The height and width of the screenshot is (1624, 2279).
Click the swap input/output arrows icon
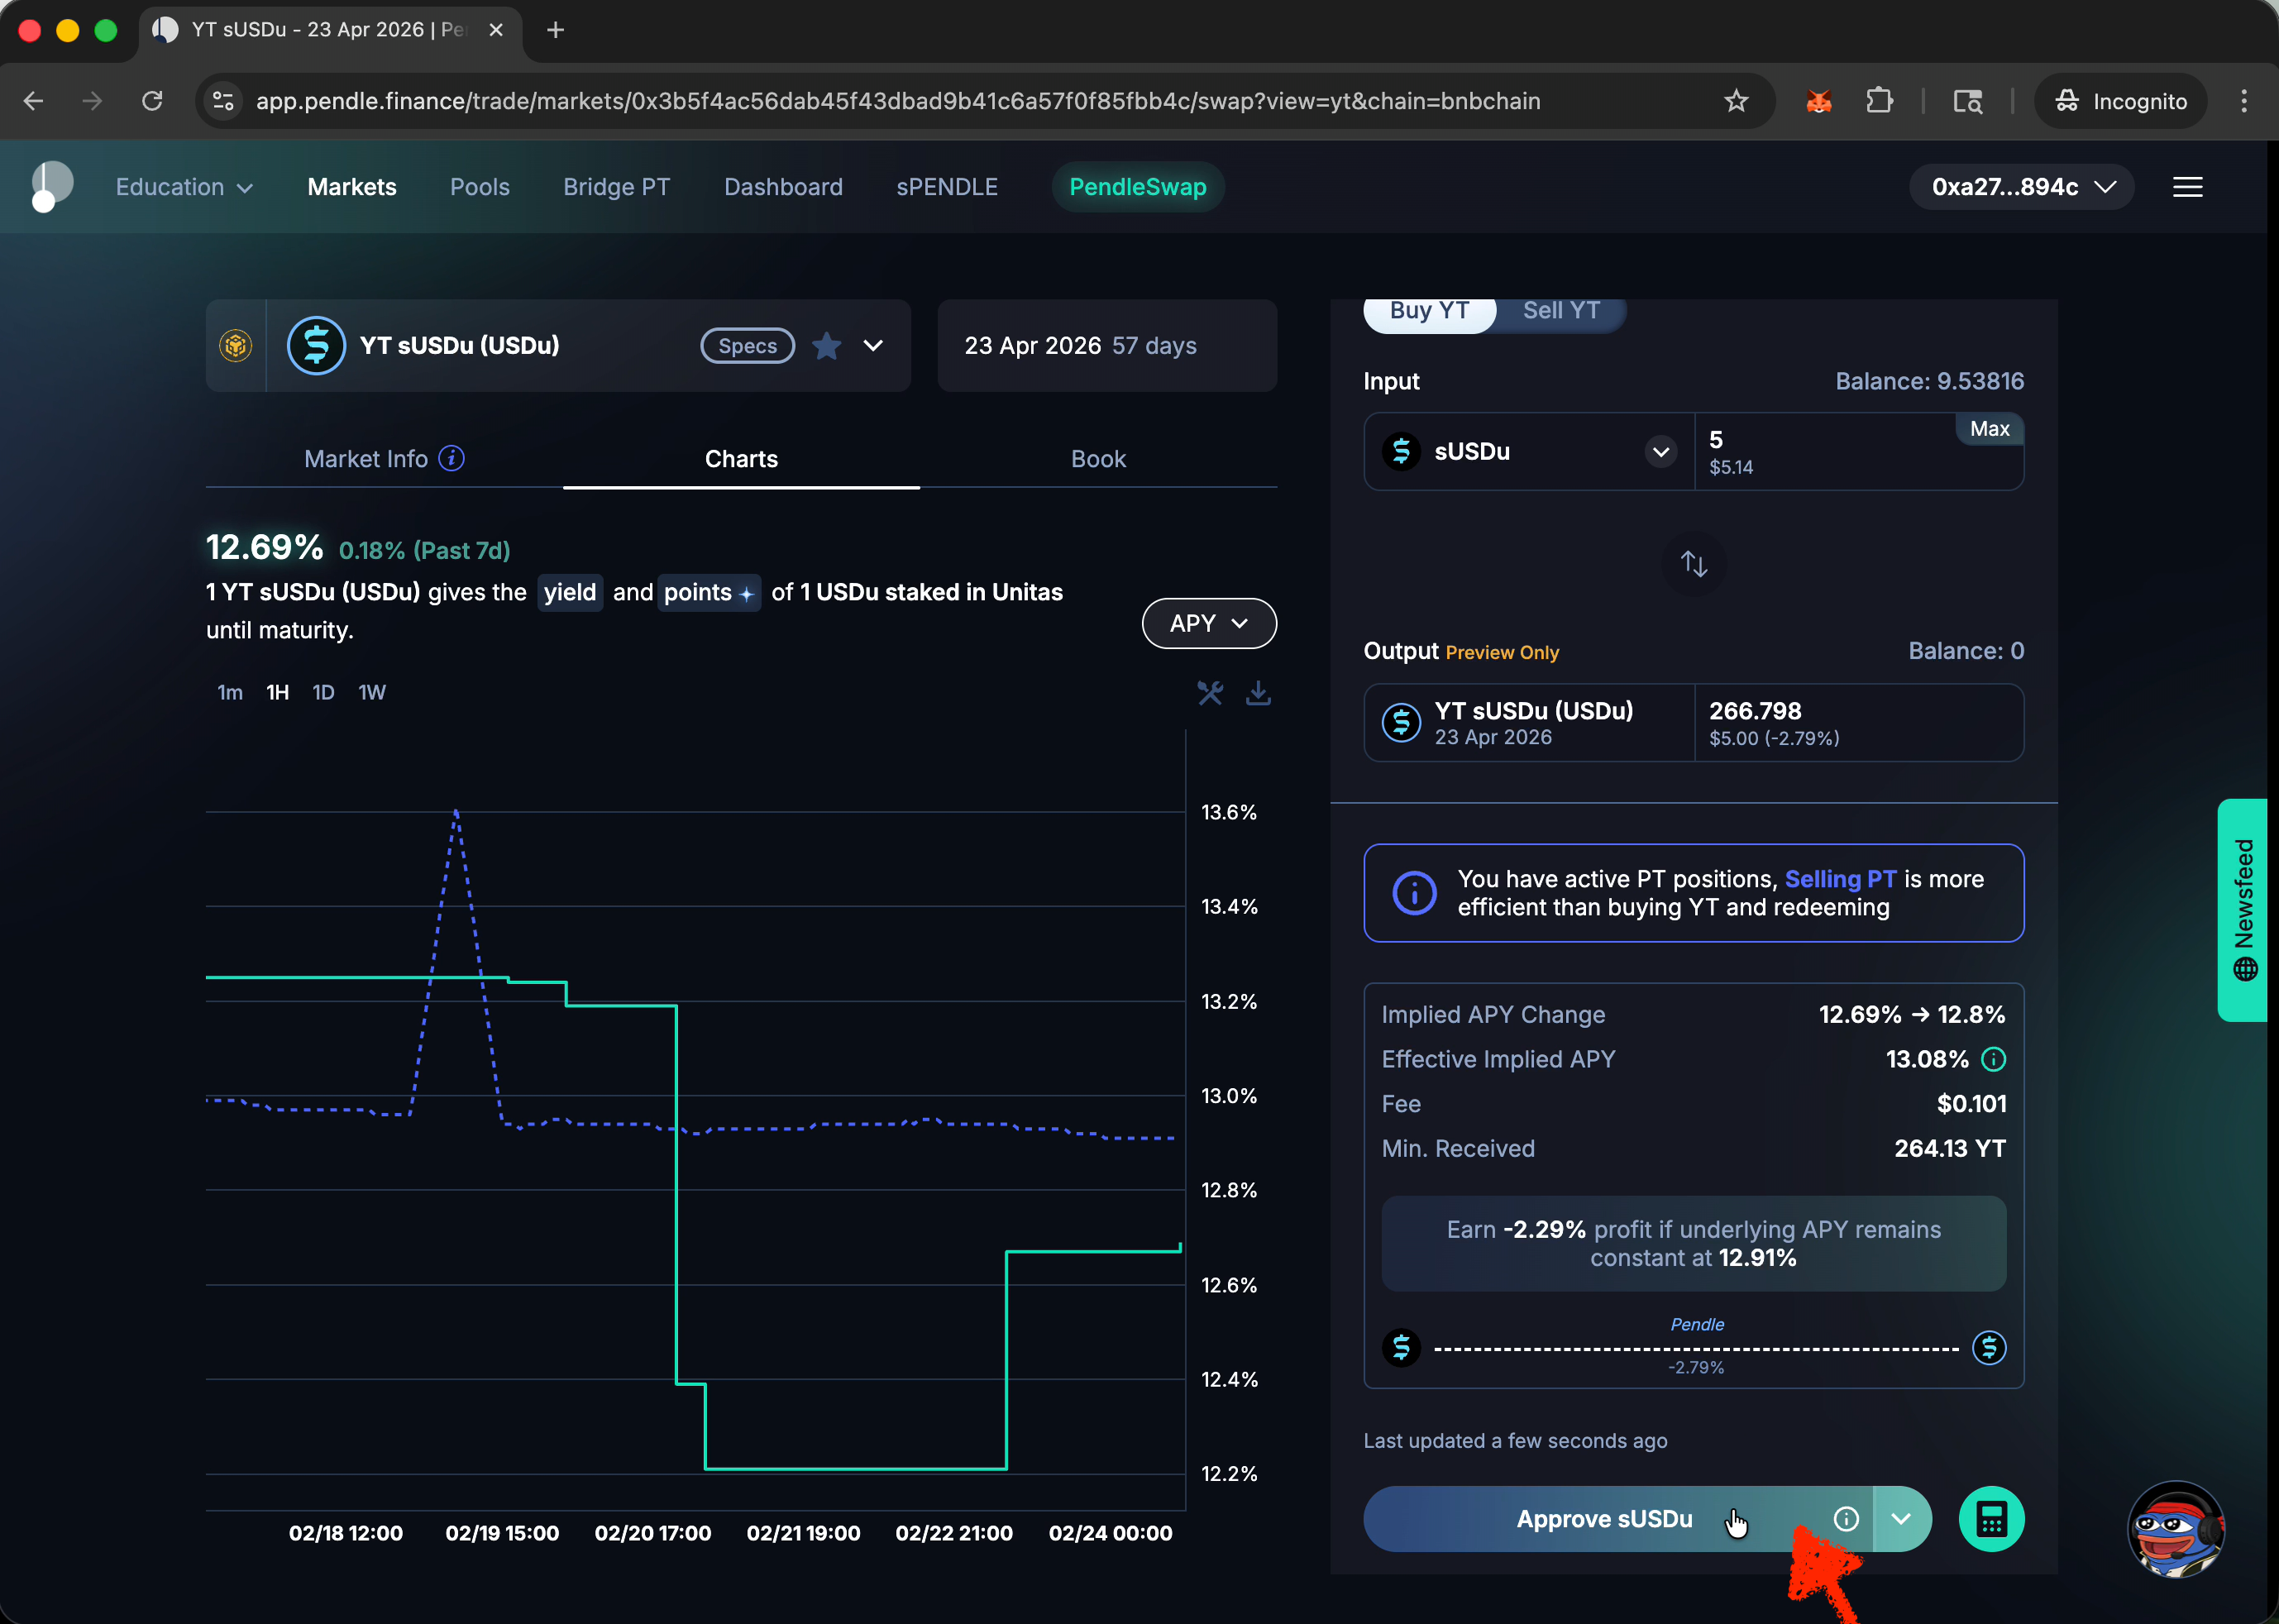(x=1693, y=563)
